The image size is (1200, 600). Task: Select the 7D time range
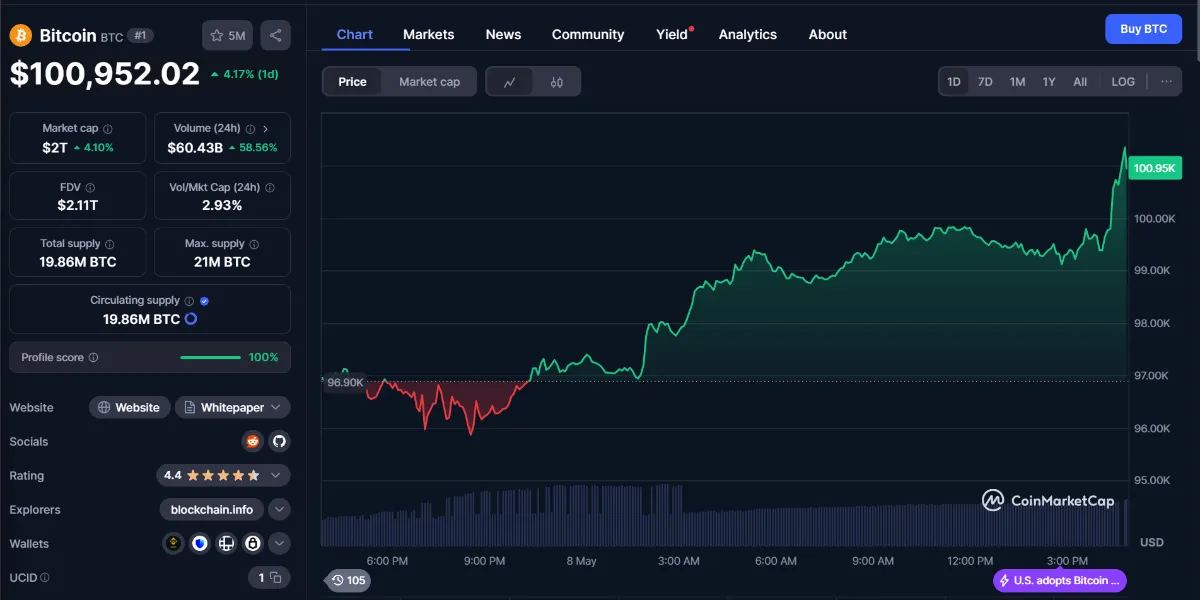coord(985,82)
